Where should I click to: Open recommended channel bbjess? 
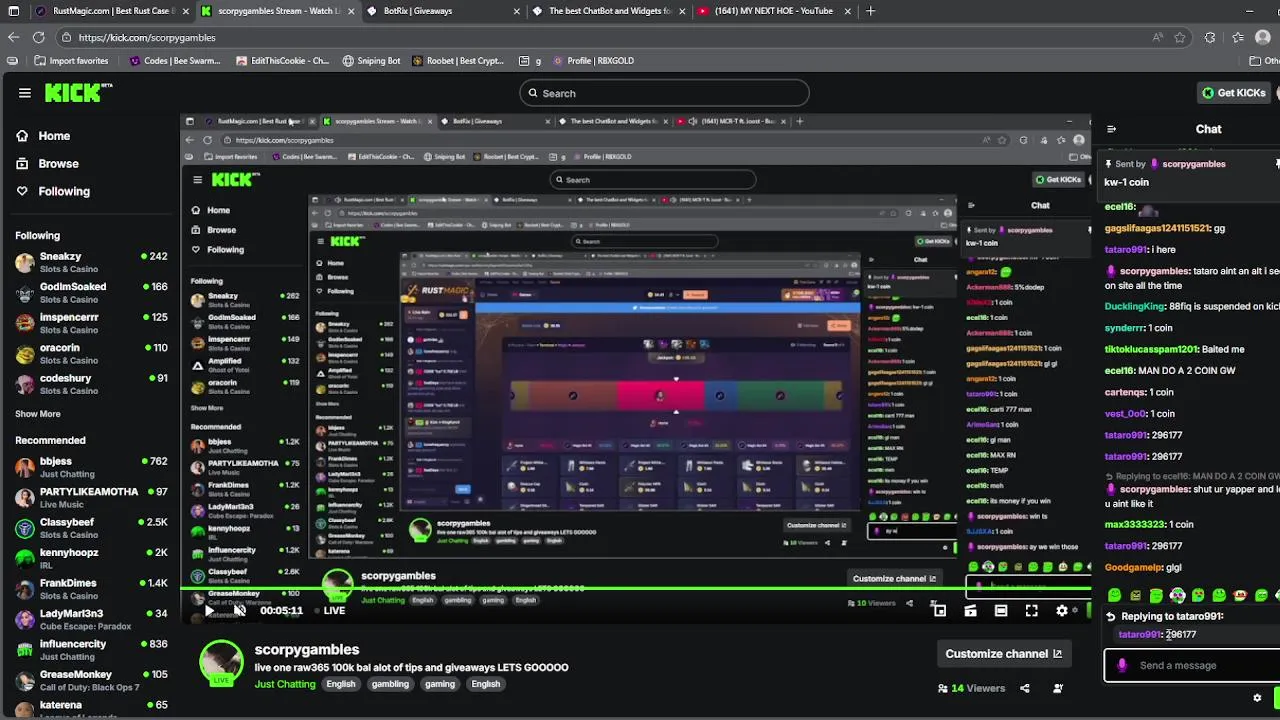tap(90, 467)
